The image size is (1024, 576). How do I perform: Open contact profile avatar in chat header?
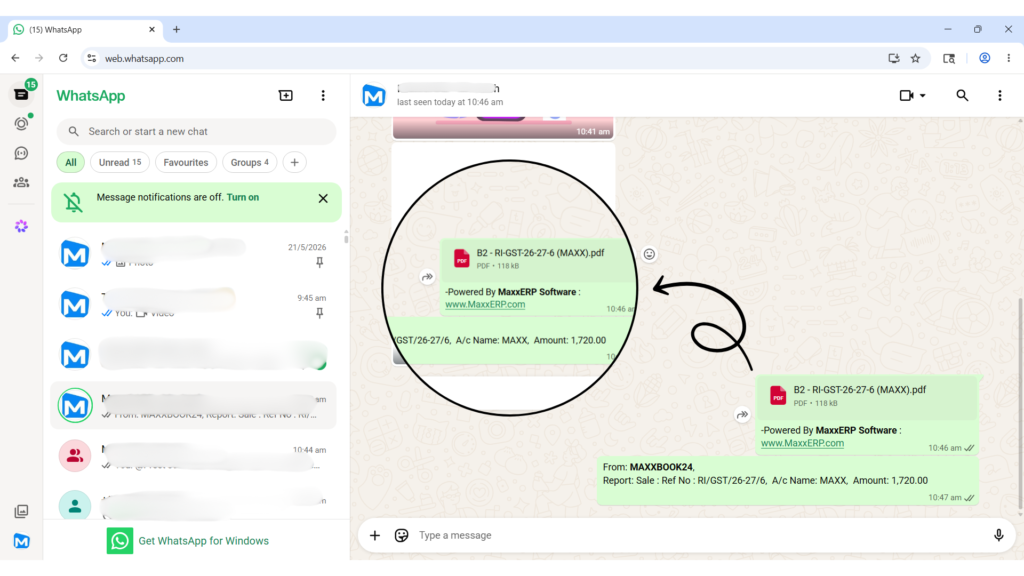(x=374, y=95)
